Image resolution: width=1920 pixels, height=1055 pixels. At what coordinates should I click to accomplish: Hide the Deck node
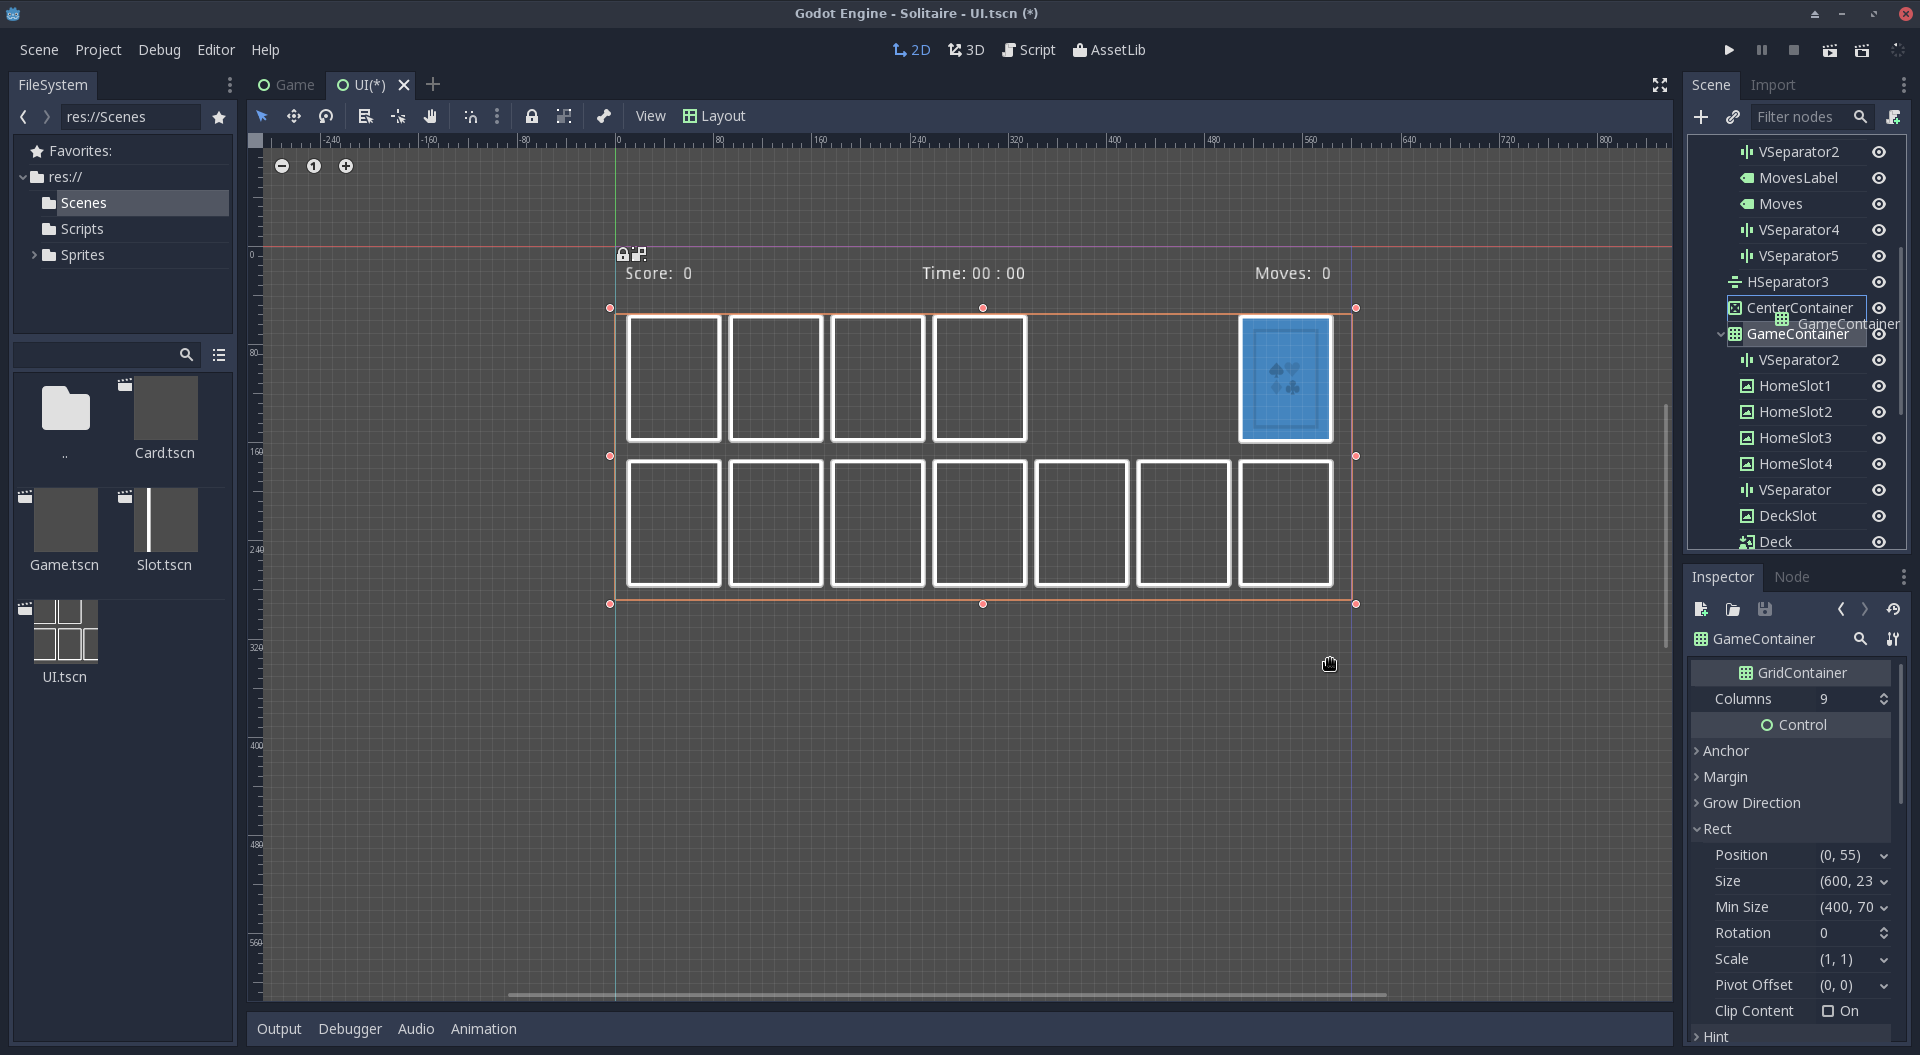tap(1879, 542)
